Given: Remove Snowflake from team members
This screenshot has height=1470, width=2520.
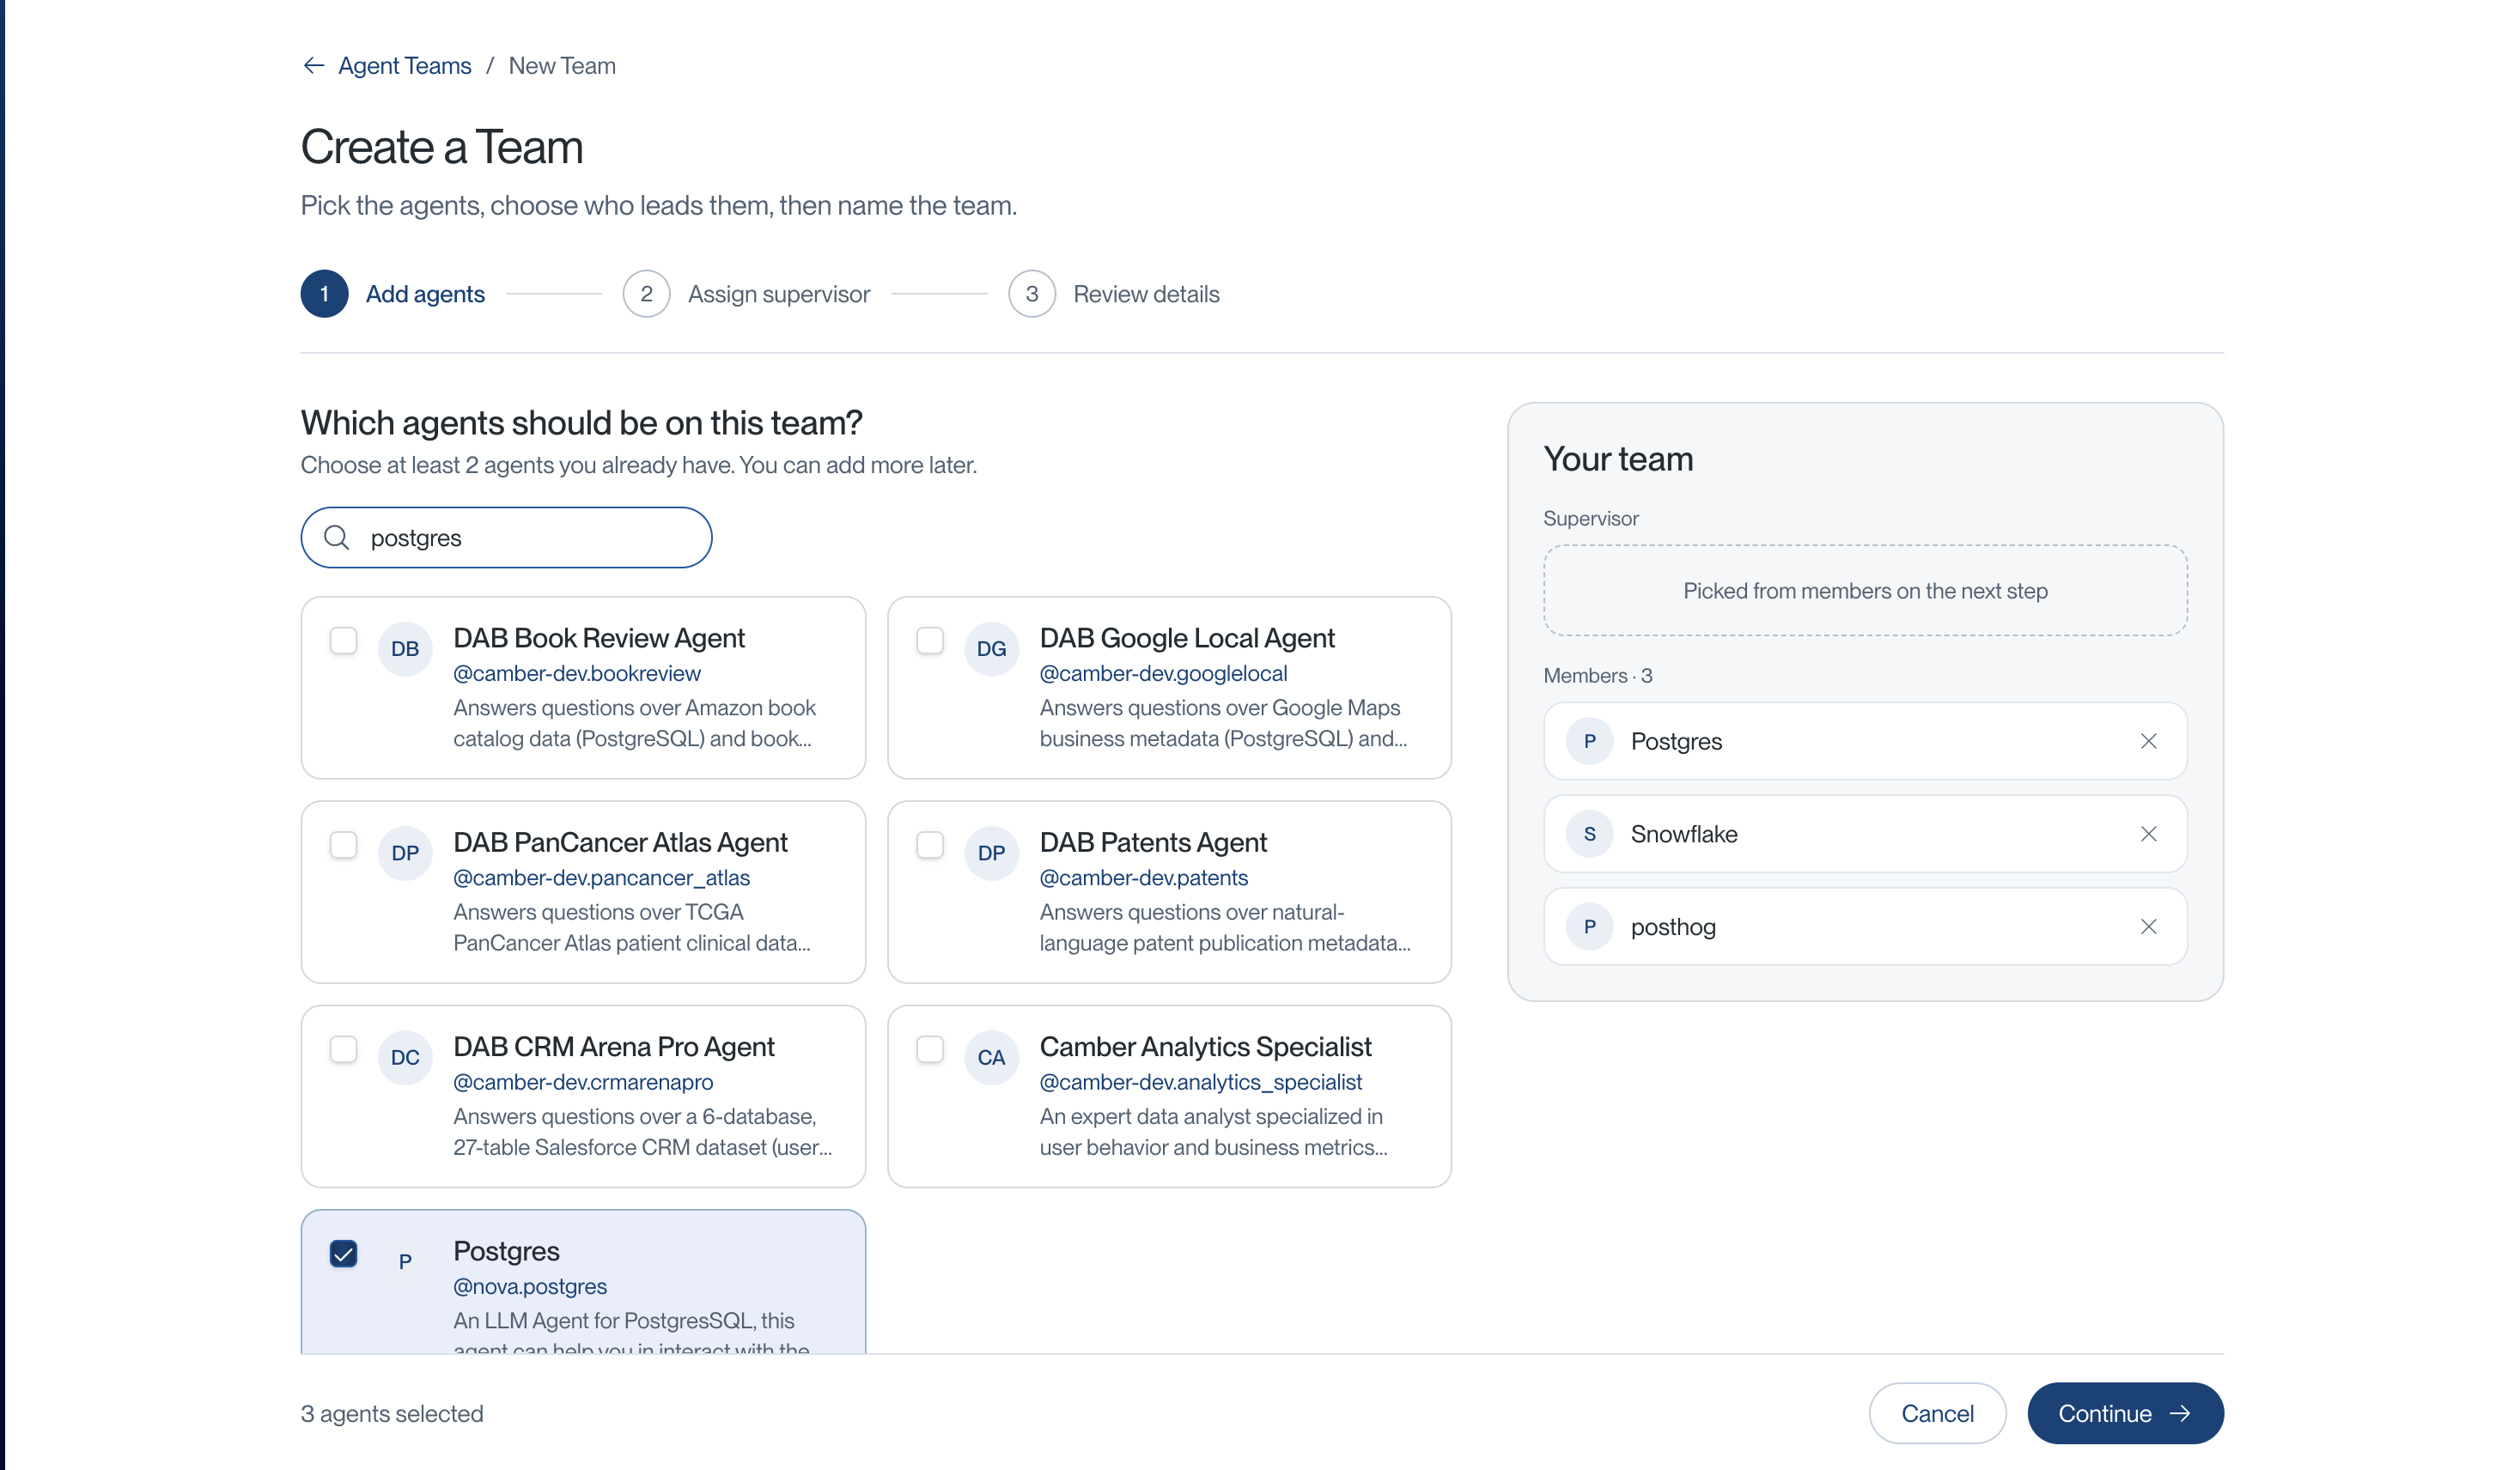Looking at the screenshot, I should 2148,834.
